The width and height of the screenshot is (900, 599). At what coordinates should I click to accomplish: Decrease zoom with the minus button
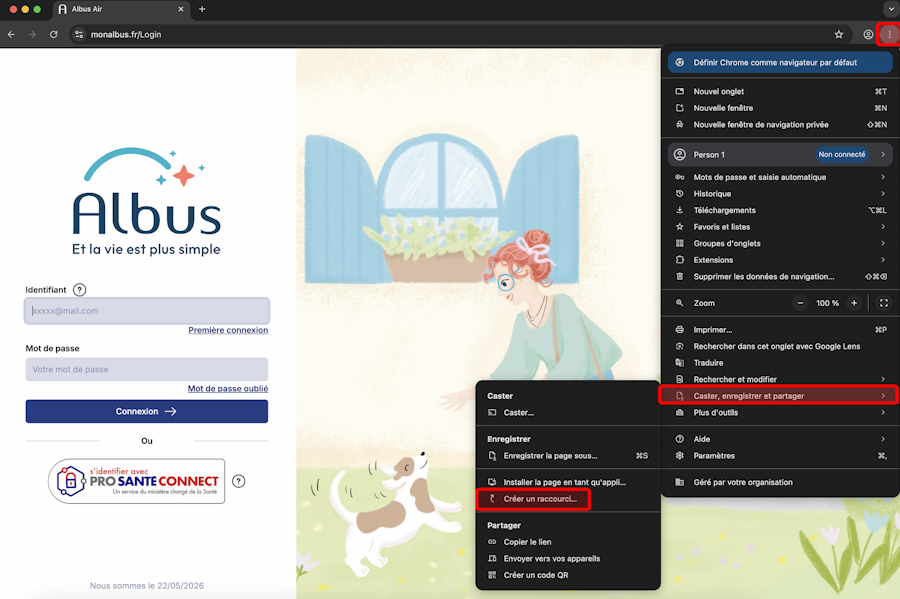coord(800,303)
